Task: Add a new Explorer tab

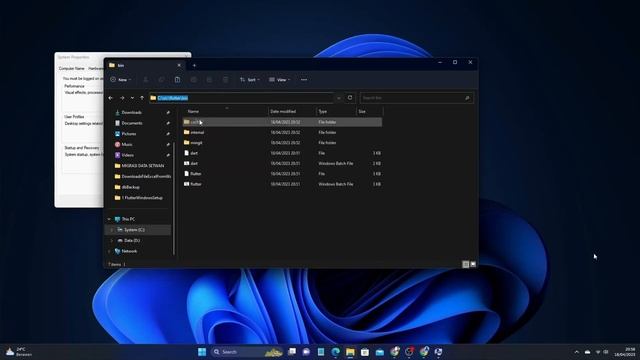Action: pyautogui.click(x=194, y=65)
